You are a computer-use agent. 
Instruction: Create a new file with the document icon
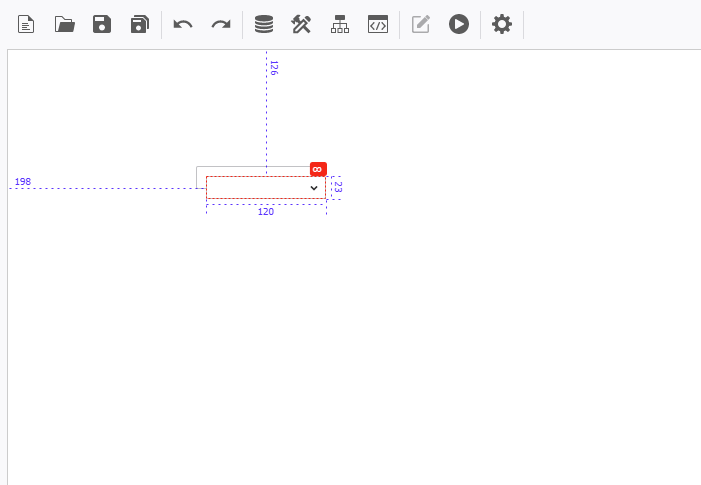(26, 24)
